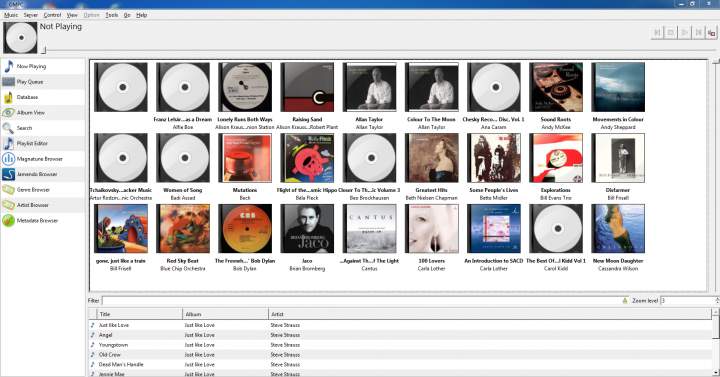Open the Play Queue in sidebar
720x377 pixels.
[x=42, y=82]
